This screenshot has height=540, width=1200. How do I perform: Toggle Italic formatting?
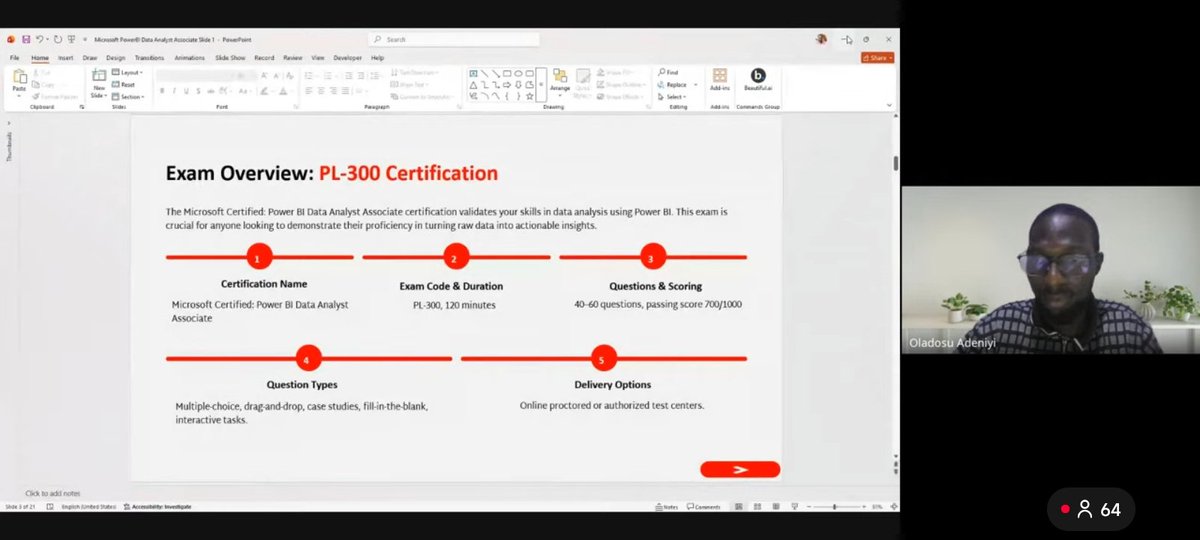point(174,91)
